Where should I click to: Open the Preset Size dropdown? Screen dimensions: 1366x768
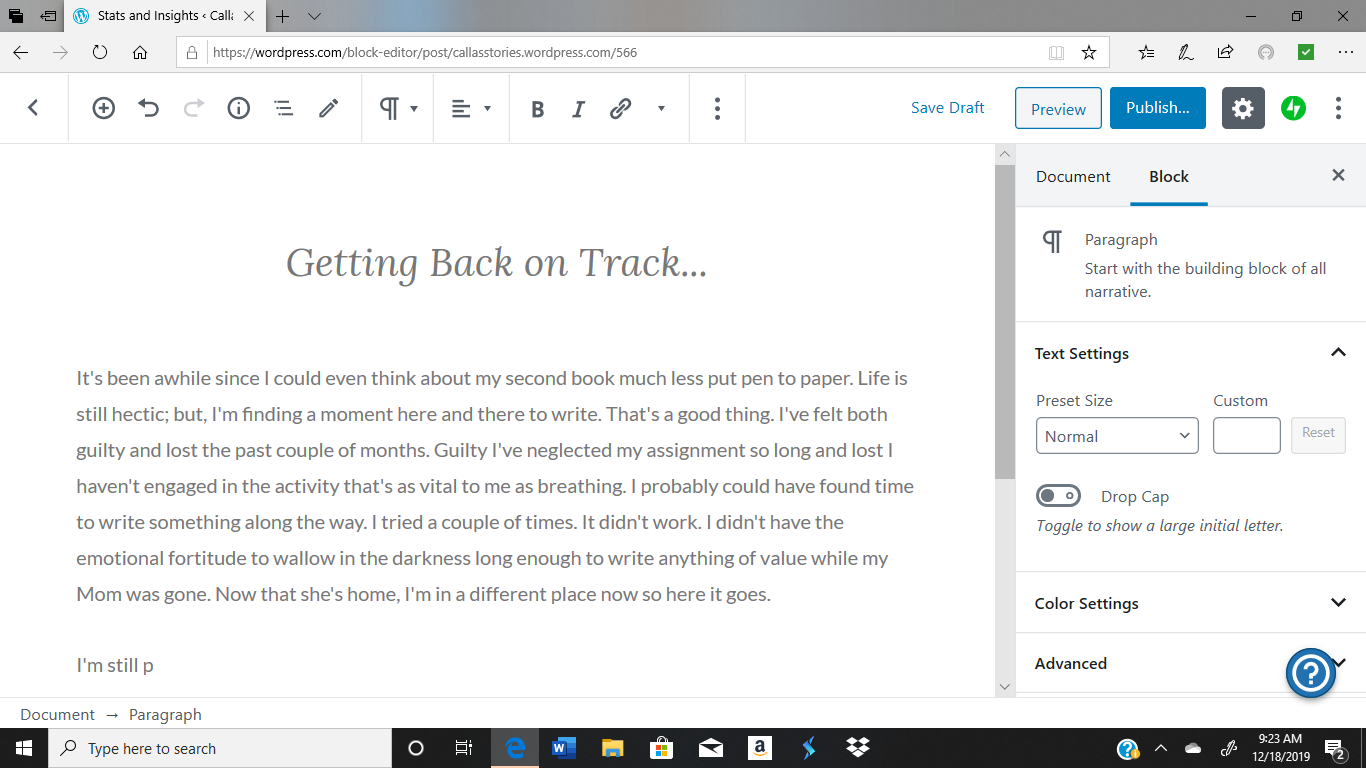tap(1117, 436)
